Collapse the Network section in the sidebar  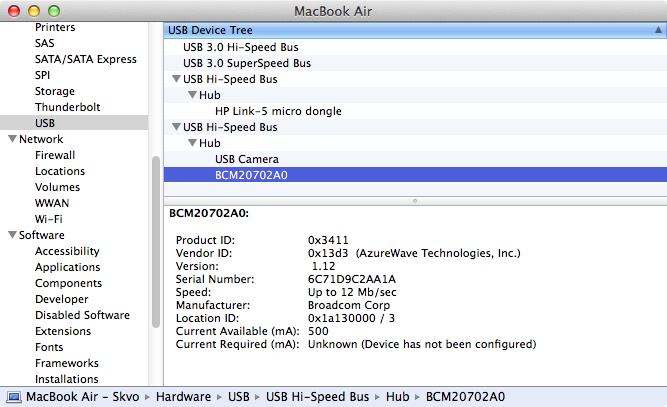pos(11,140)
